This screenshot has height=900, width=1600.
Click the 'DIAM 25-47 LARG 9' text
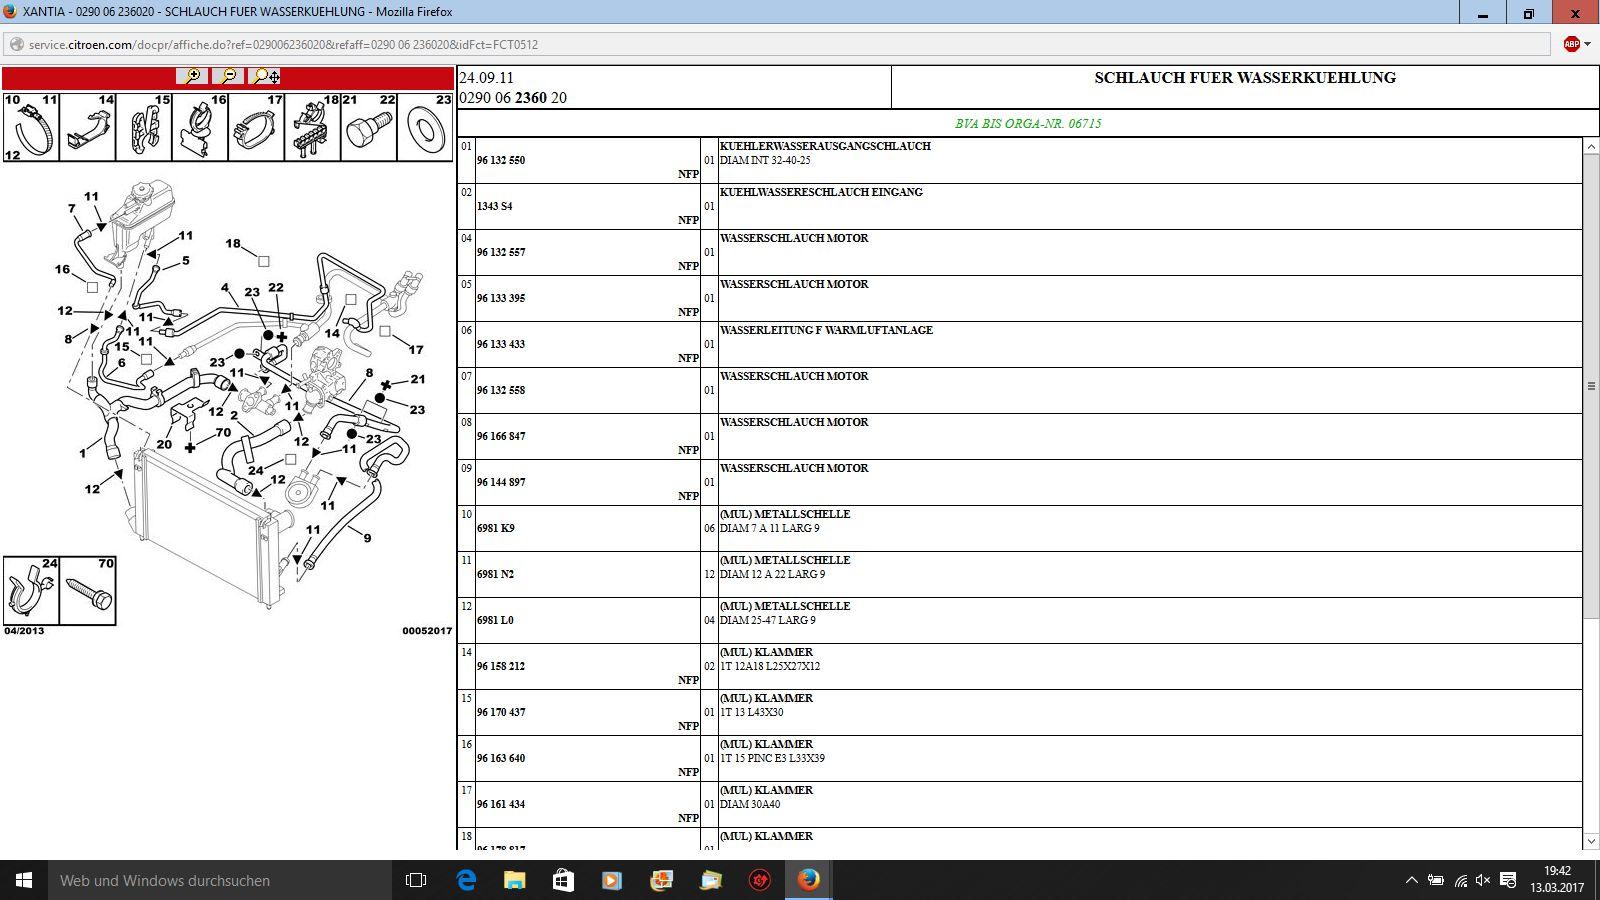pos(767,620)
